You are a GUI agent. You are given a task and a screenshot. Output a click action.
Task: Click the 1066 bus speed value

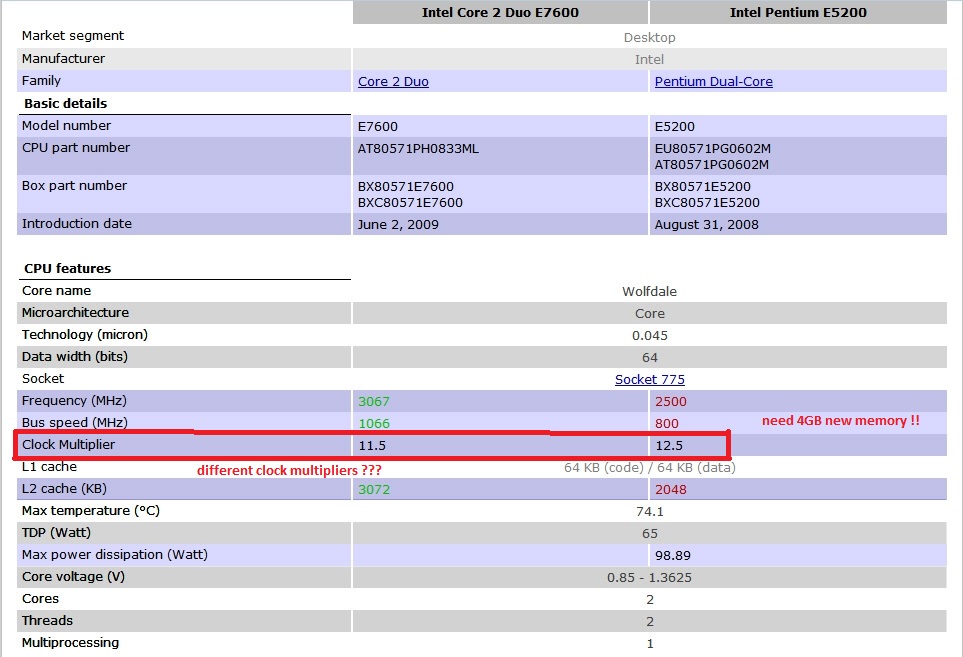click(374, 424)
